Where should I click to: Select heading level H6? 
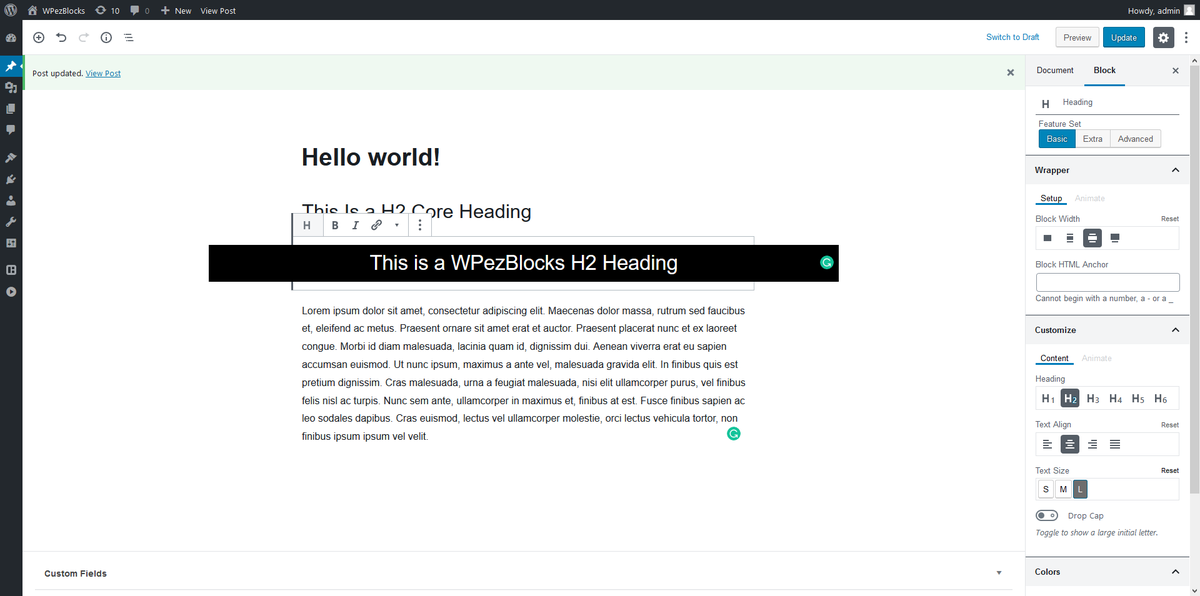(1160, 398)
